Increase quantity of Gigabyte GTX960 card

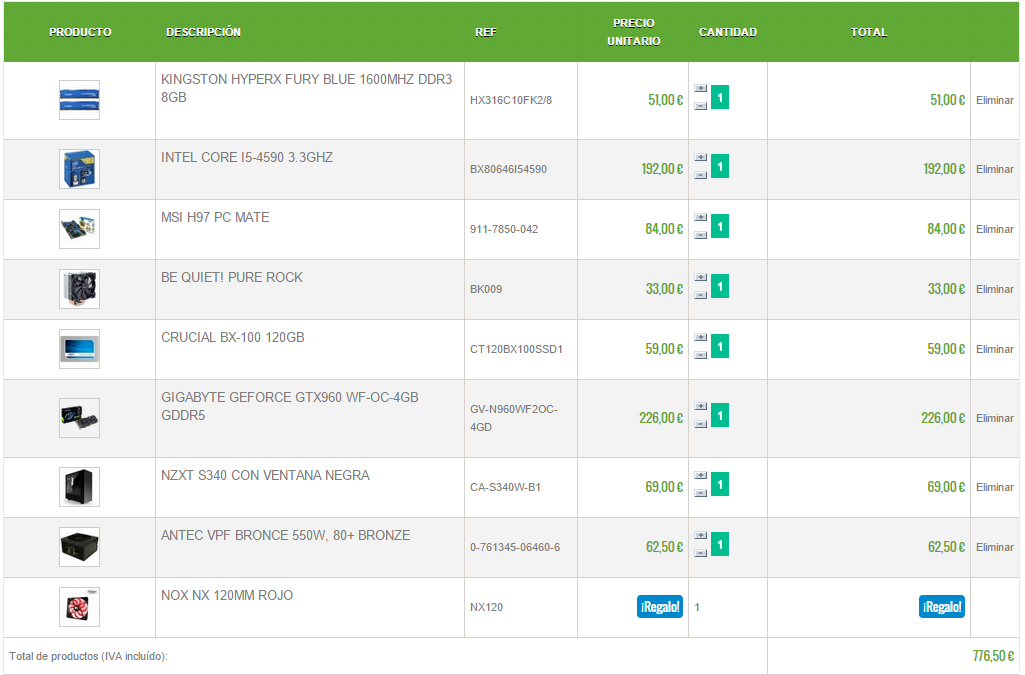click(x=700, y=406)
